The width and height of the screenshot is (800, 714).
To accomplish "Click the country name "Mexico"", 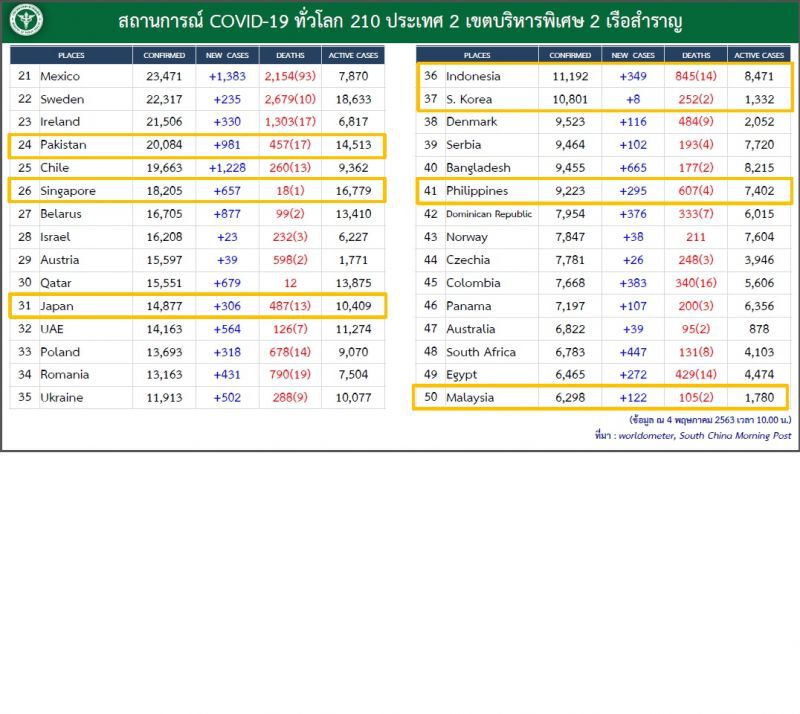I will point(60,77).
